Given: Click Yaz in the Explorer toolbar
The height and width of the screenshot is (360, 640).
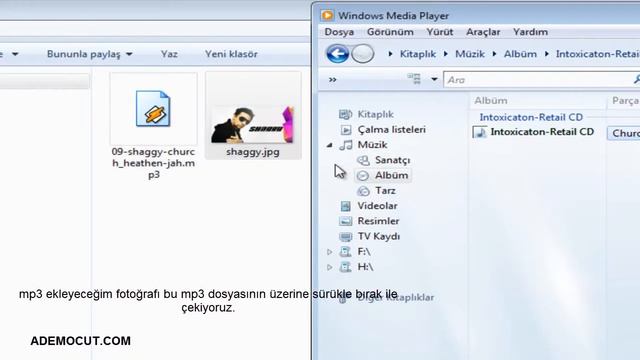Looking at the screenshot, I should tap(169, 54).
